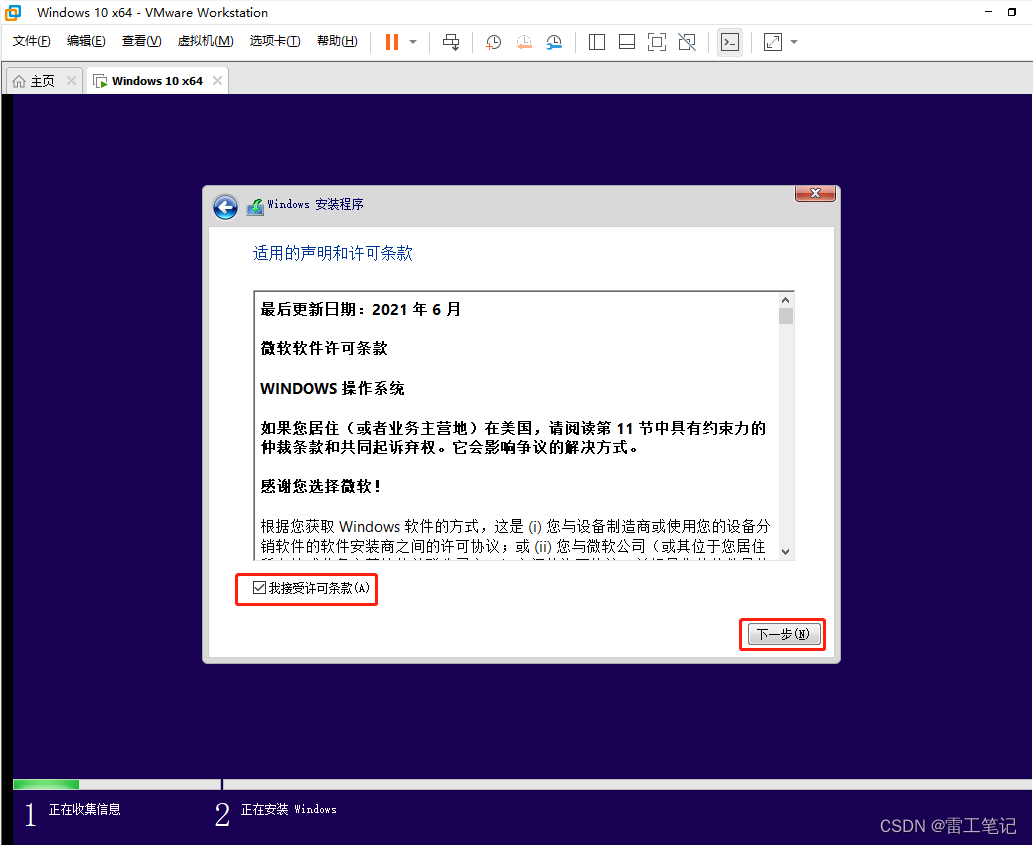Click Windows setup icon in dialog title
Screen dimensions: 1033x845
point(256,207)
